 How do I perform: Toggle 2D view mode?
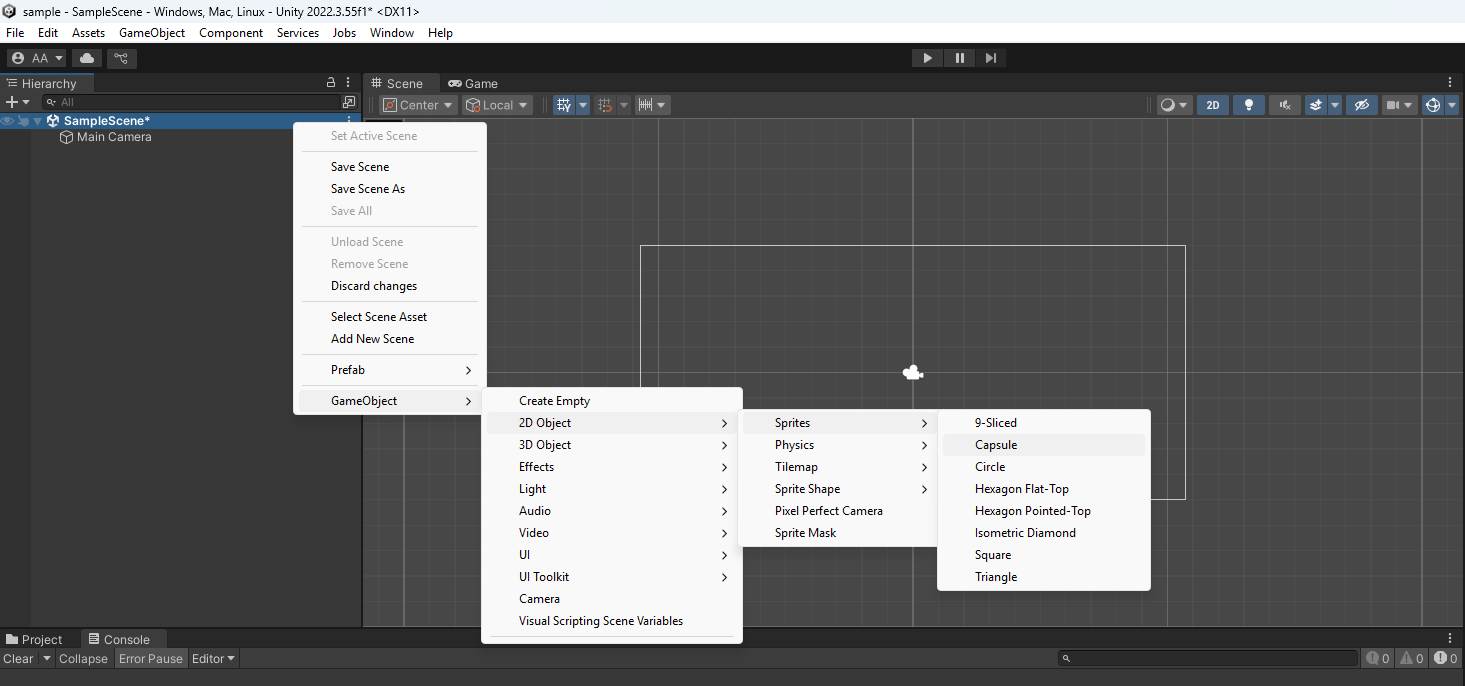point(1213,105)
